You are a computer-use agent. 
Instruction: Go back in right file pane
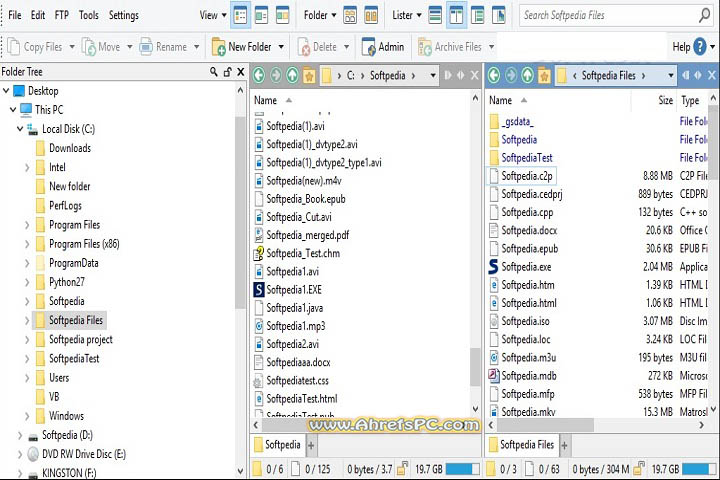pyautogui.click(x=494, y=75)
